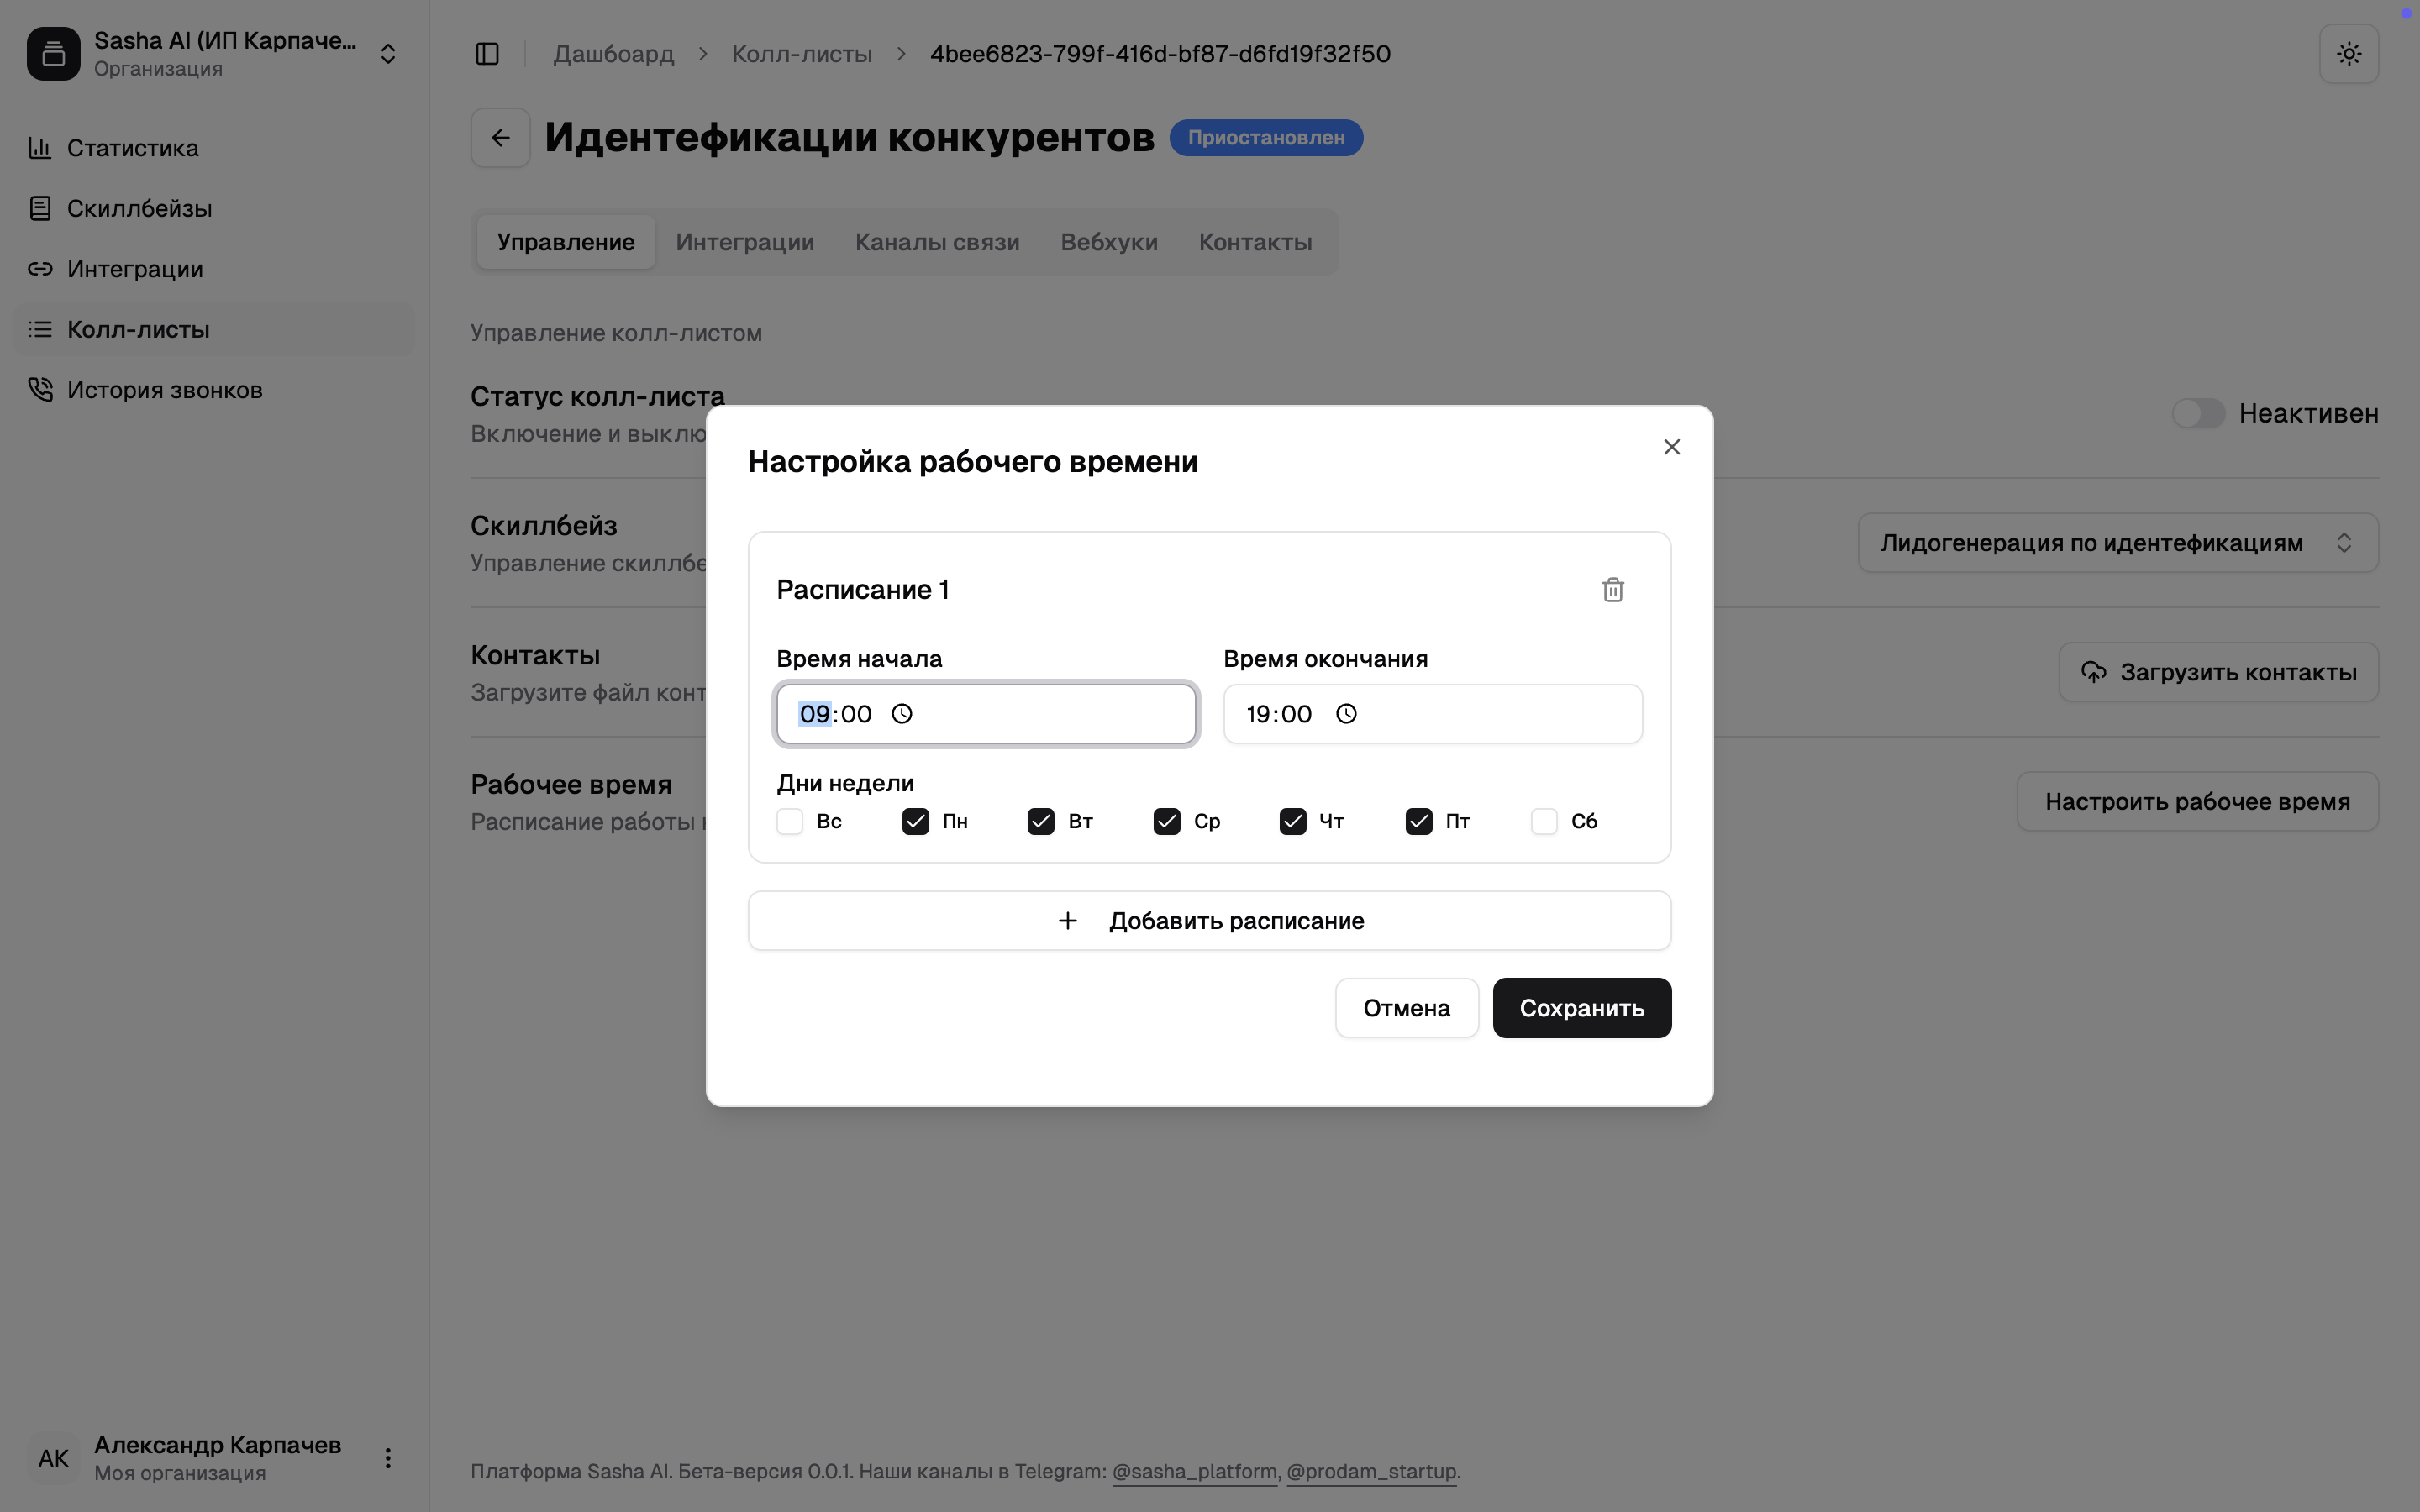Open user menu three-dots icon

tap(388, 1458)
